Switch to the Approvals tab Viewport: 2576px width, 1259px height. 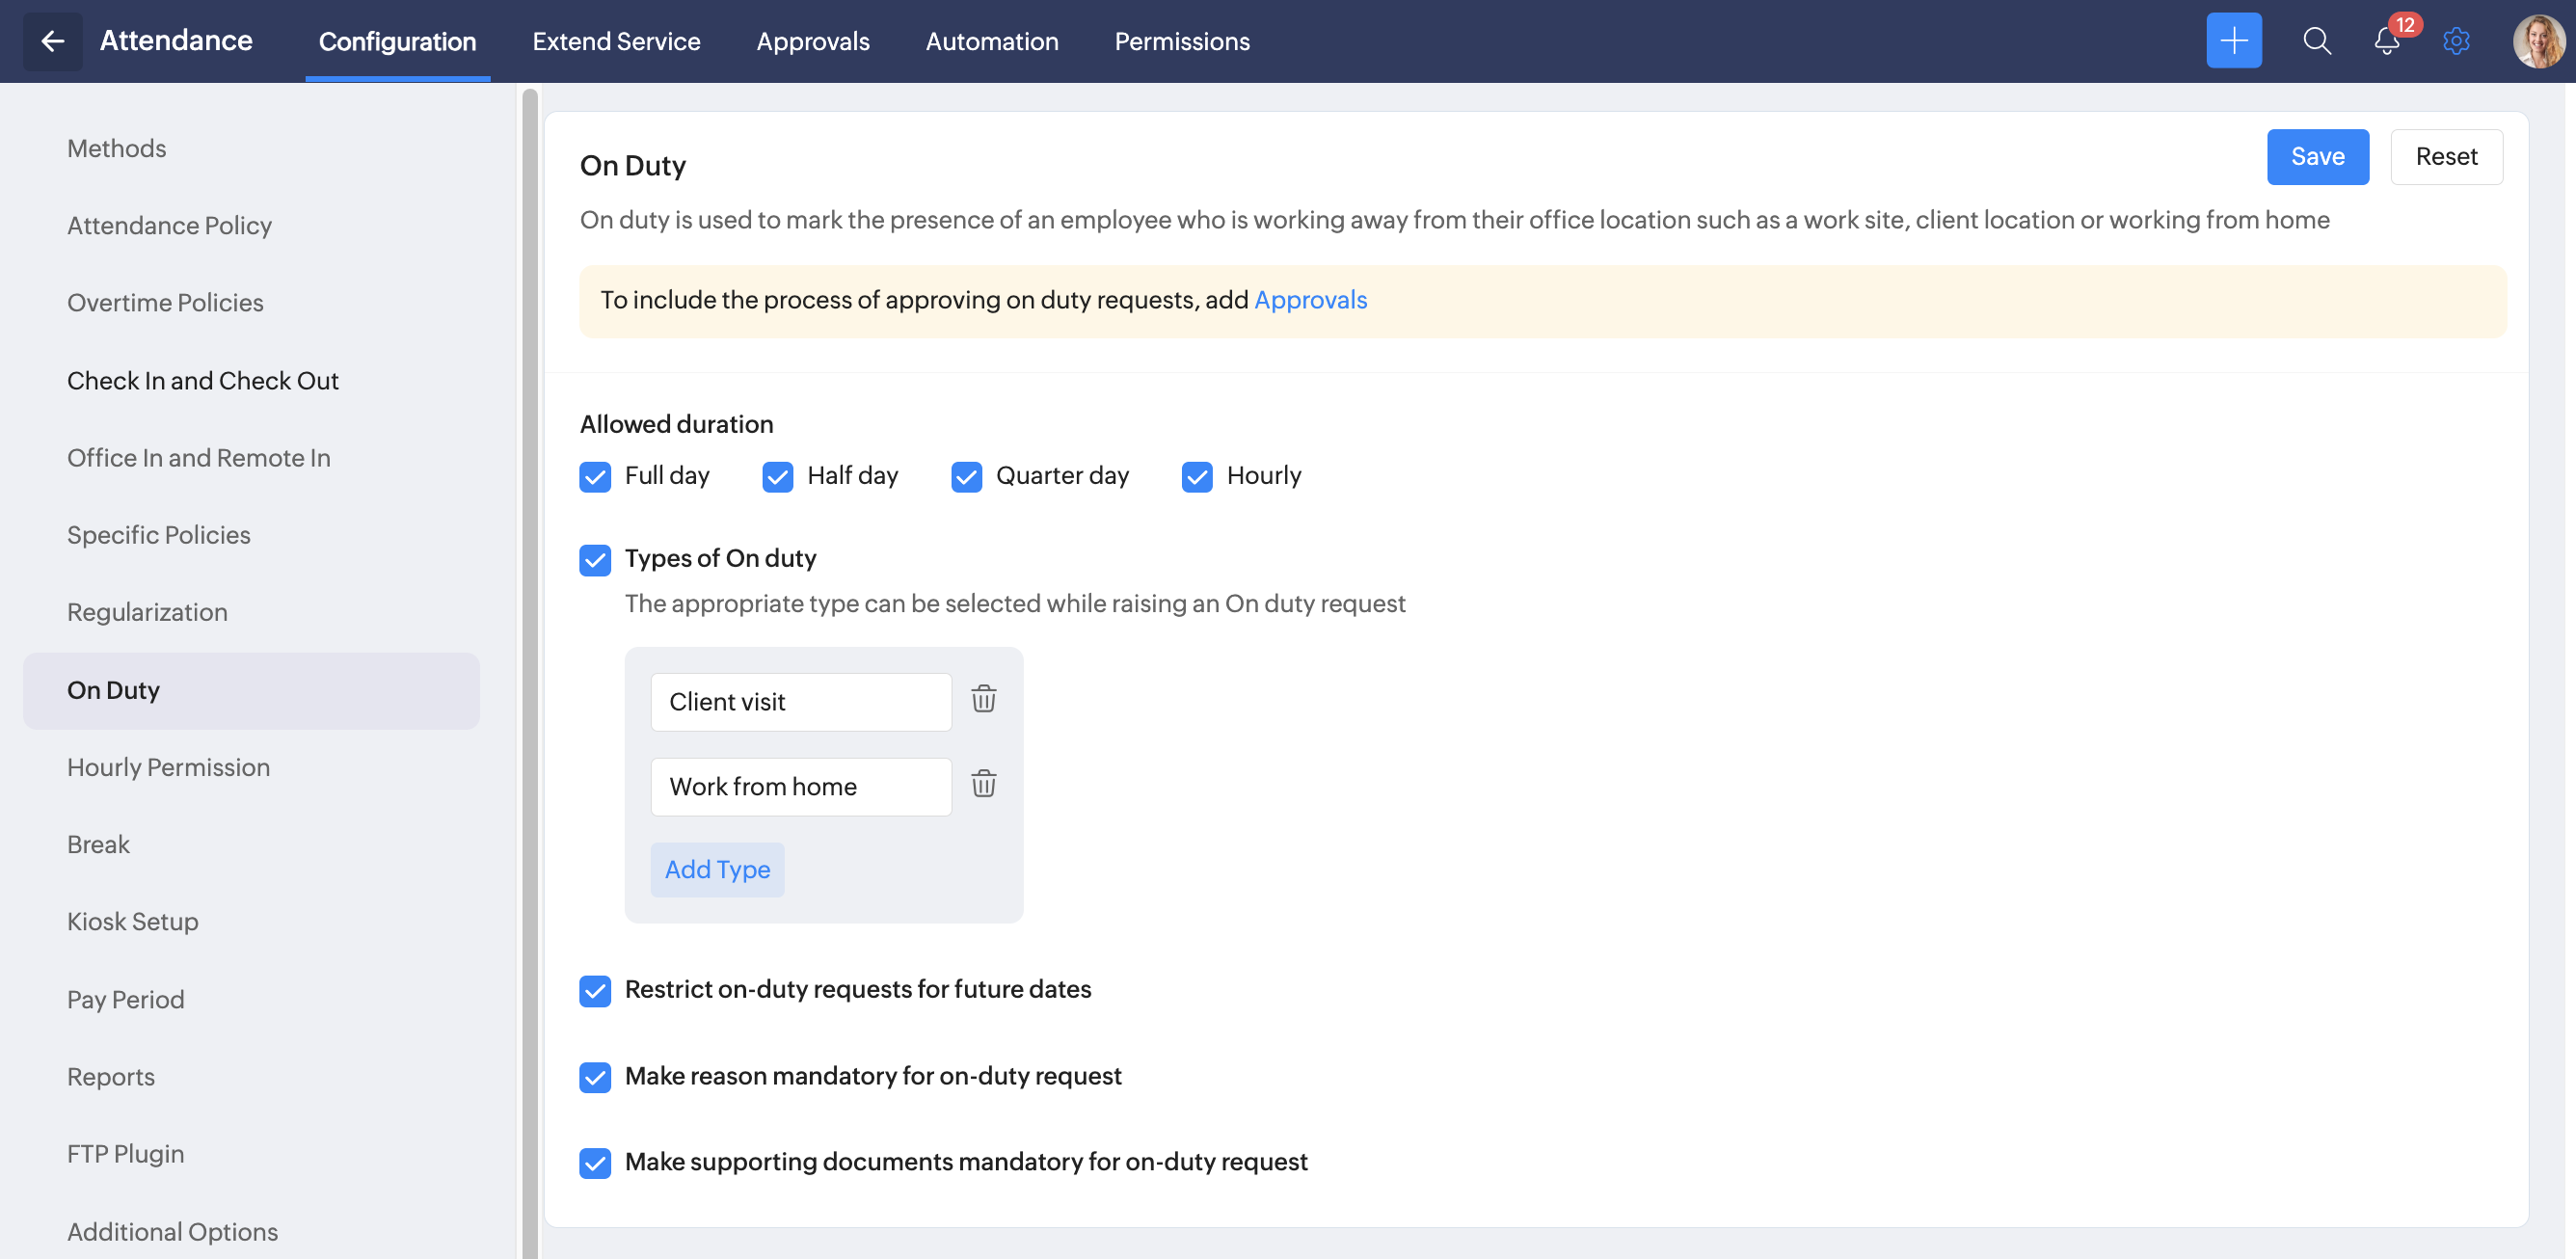[812, 41]
